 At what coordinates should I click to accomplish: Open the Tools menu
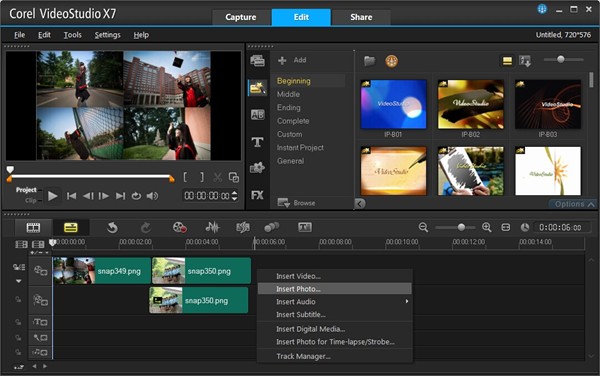point(72,35)
